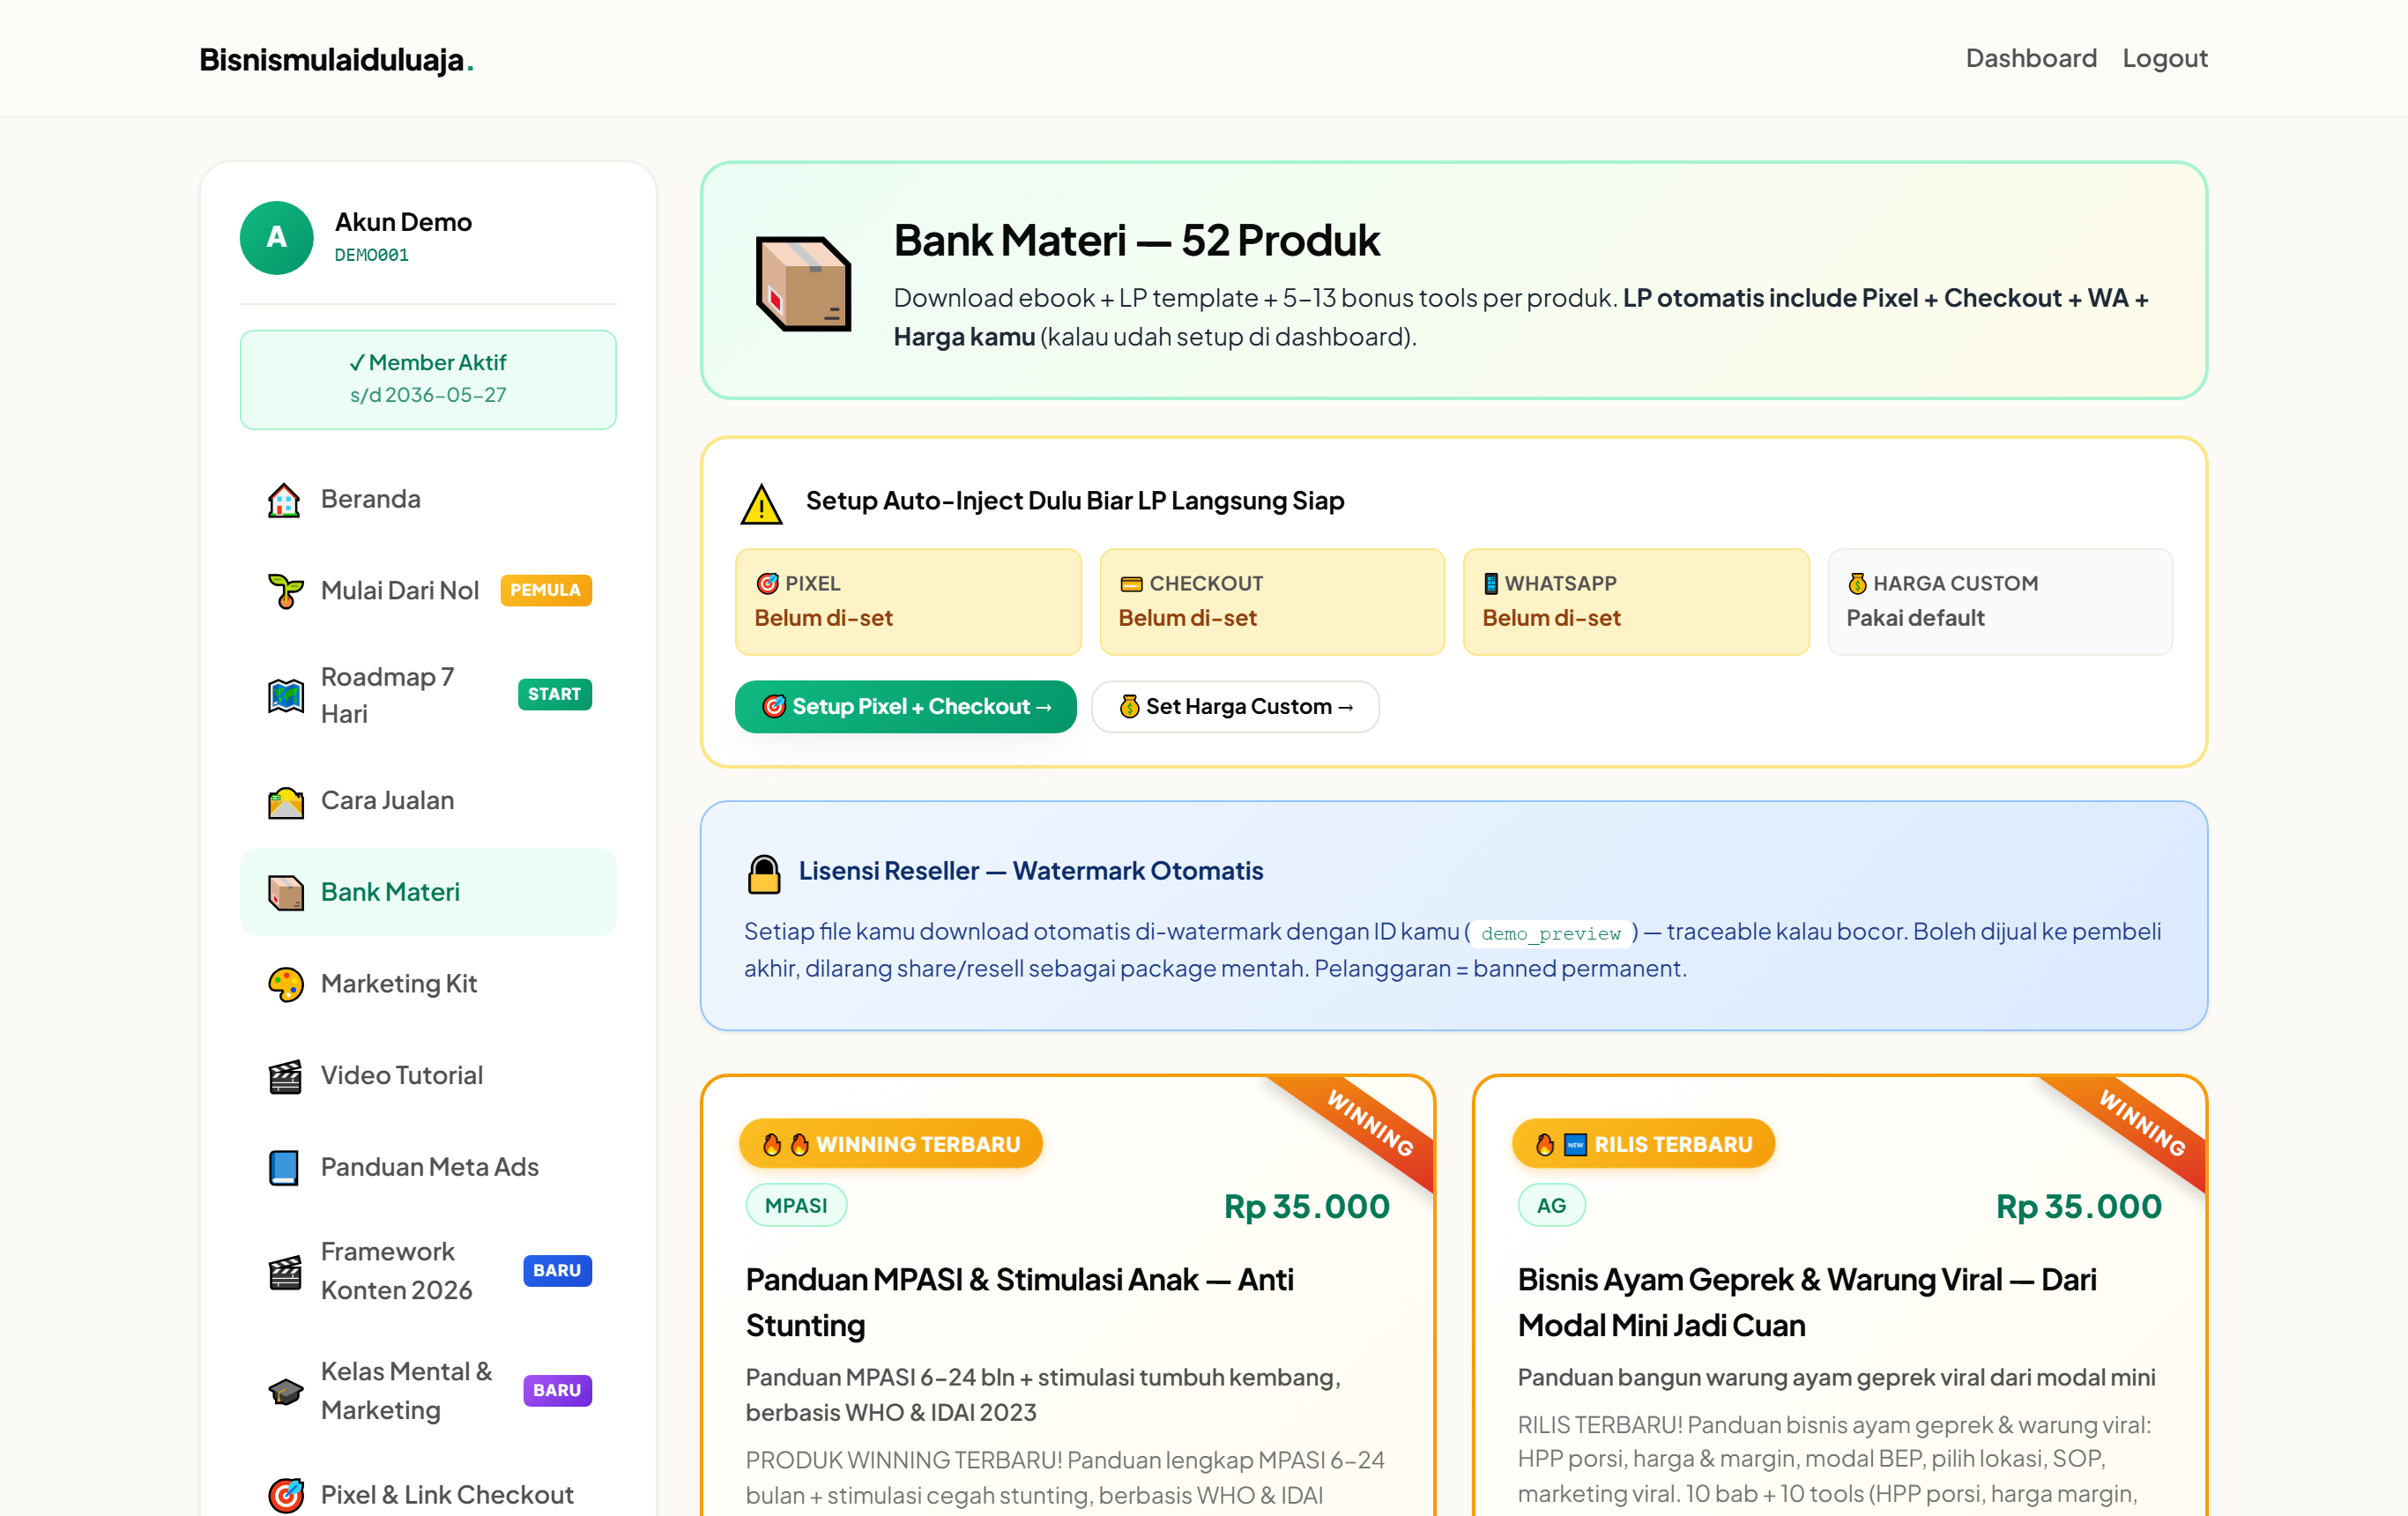
Task: Click the START badge next to Roadmap
Action: pos(554,694)
